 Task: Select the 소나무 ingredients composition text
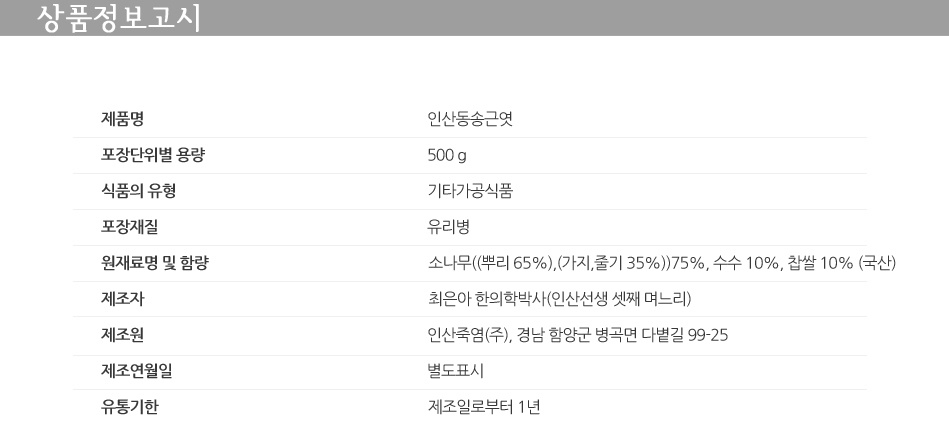[660, 263]
